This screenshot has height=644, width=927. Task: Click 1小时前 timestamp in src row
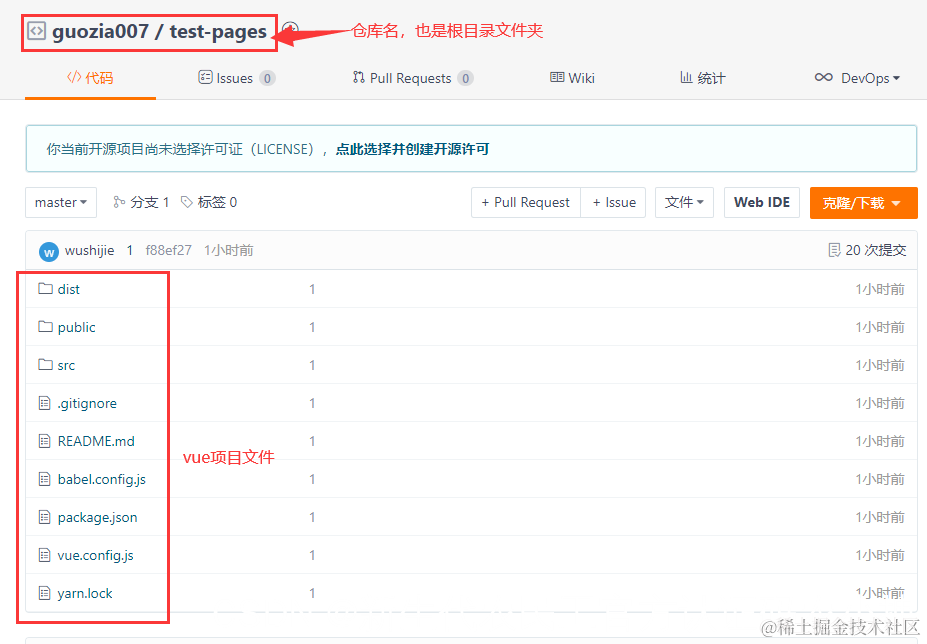click(880, 365)
